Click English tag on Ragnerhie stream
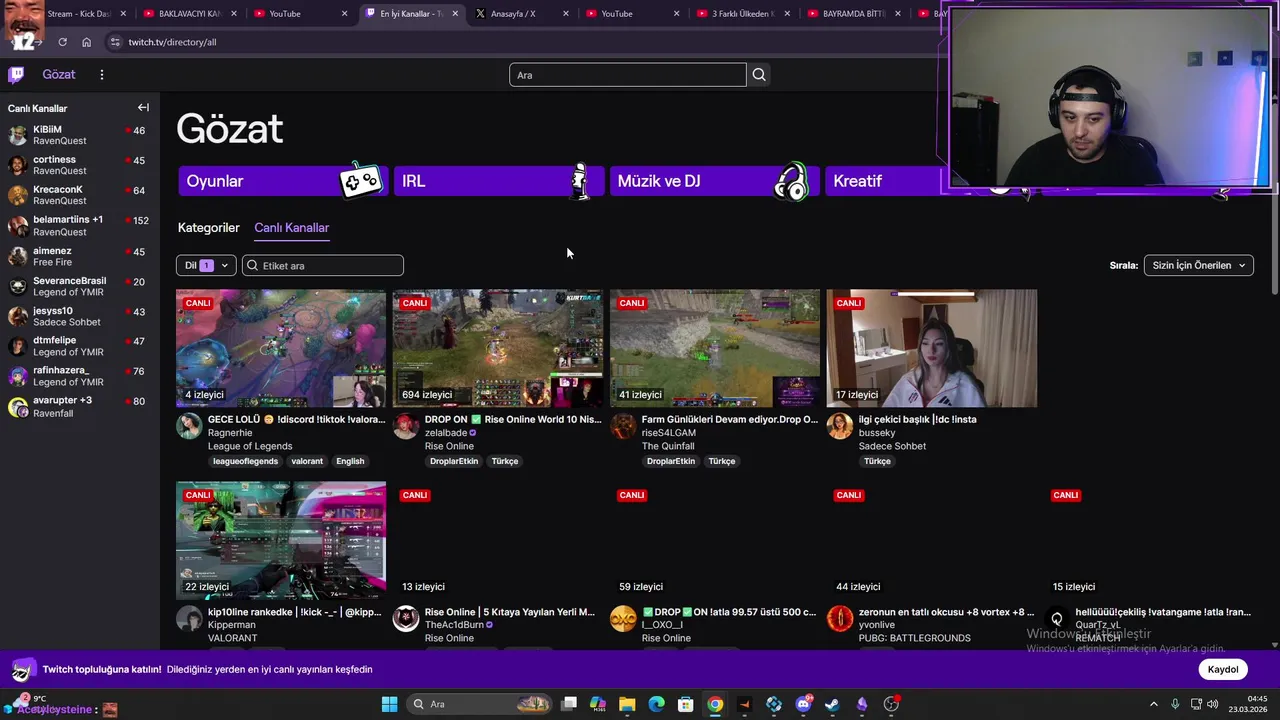The width and height of the screenshot is (1280, 720). point(350,461)
